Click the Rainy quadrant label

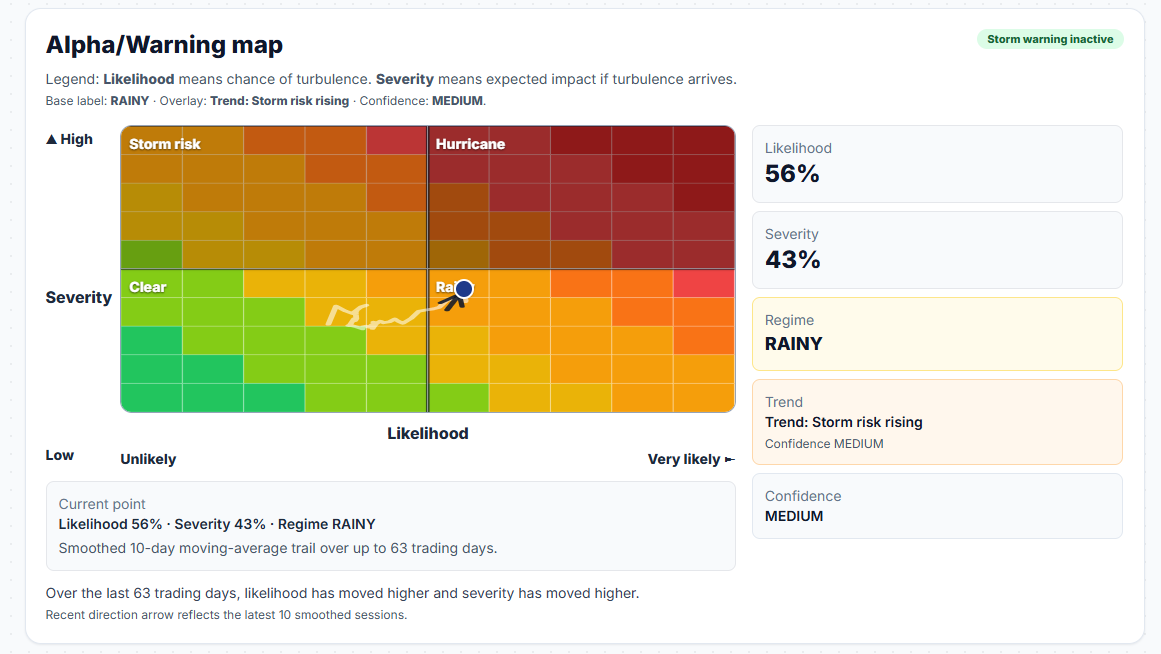[446, 287]
